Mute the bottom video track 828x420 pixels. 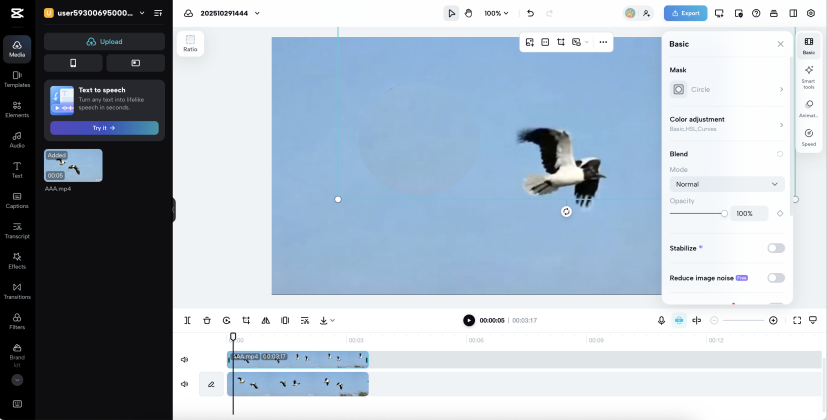tap(184, 384)
